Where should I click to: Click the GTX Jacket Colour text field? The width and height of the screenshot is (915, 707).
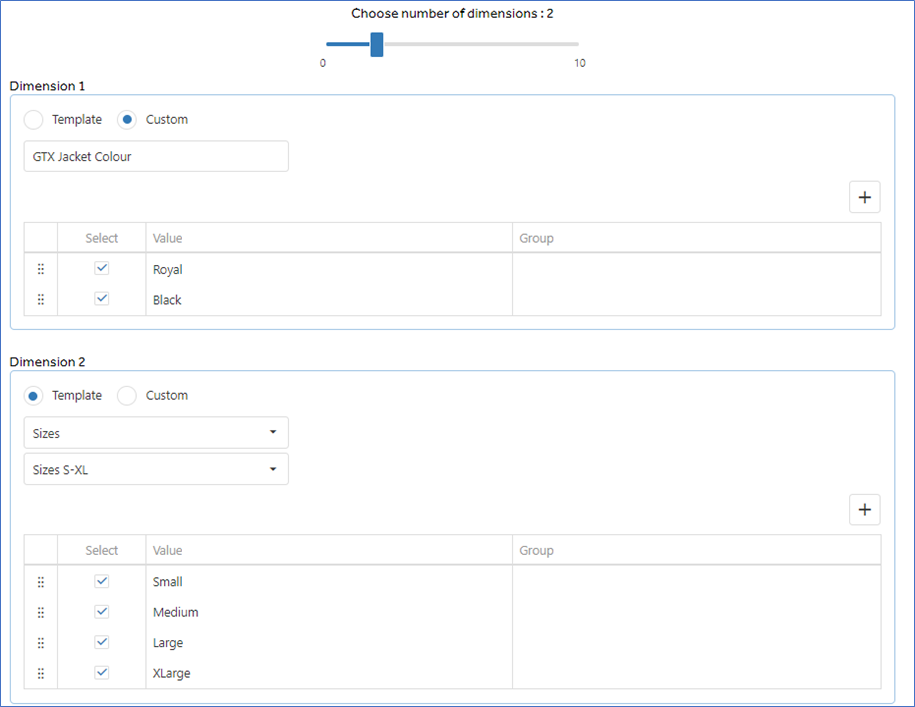pos(156,156)
